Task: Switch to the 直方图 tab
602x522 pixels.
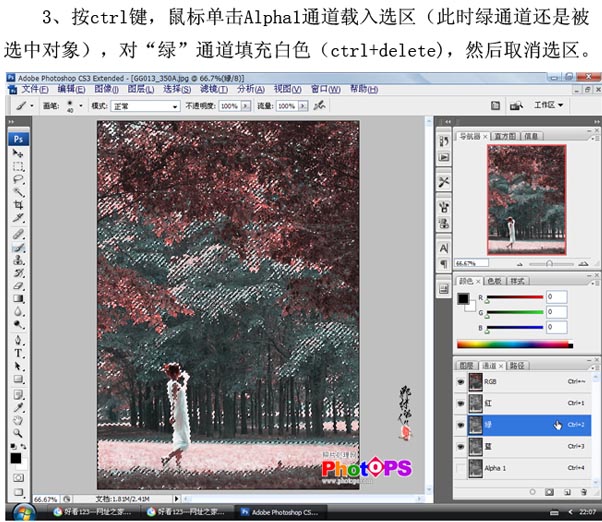Action: 505,136
